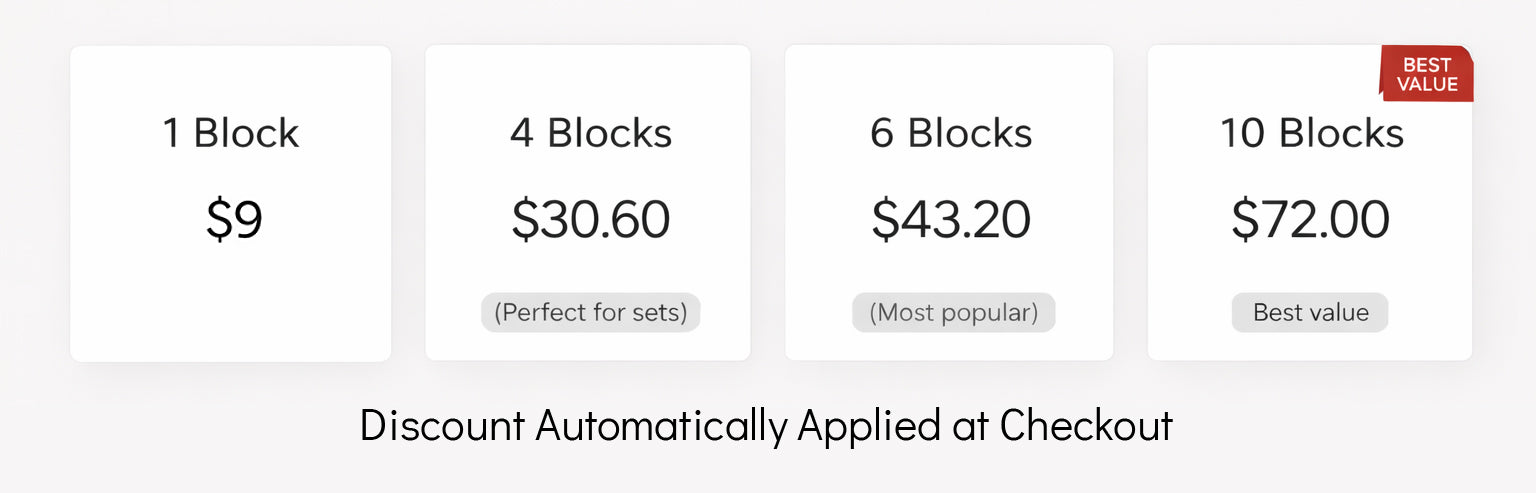Click the red BEST VALUE ribbon badge
This screenshot has width=1536, height=493.
1427,75
